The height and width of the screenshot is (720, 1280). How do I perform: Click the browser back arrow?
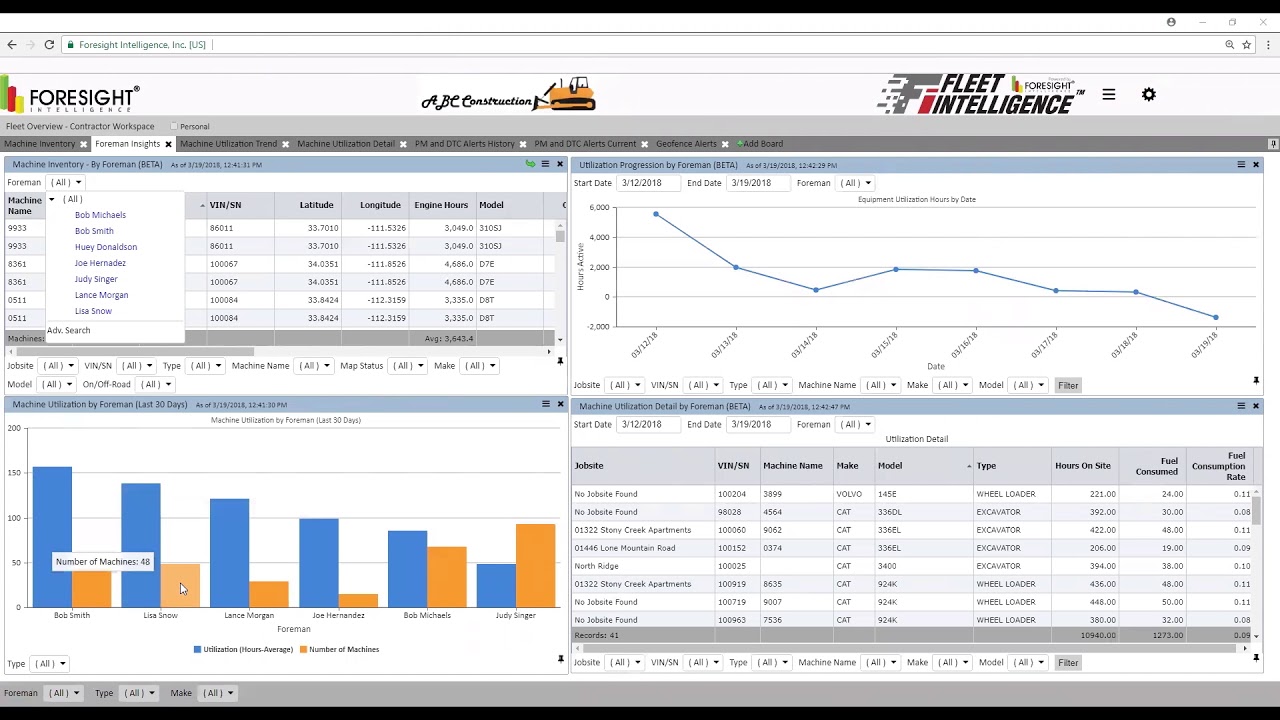tap(12, 44)
